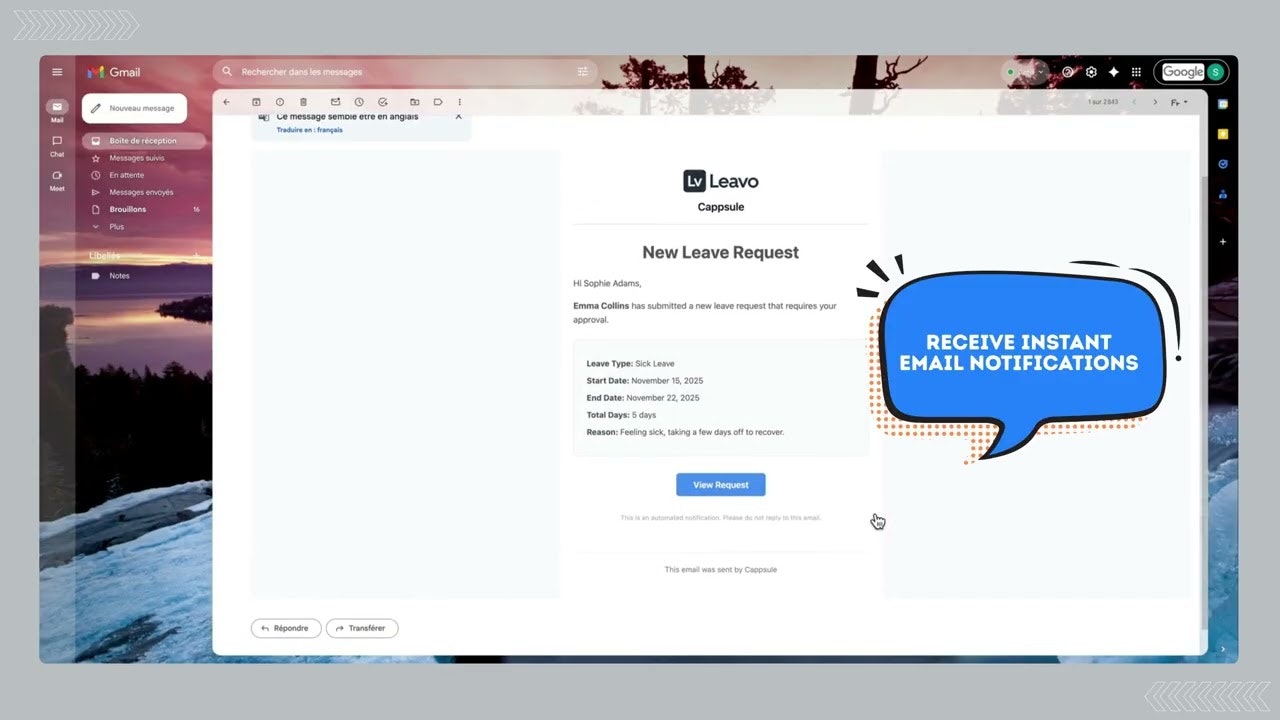The image size is (1280, 720).
Task: Open Brouillons folder
Action: [144, 209]
